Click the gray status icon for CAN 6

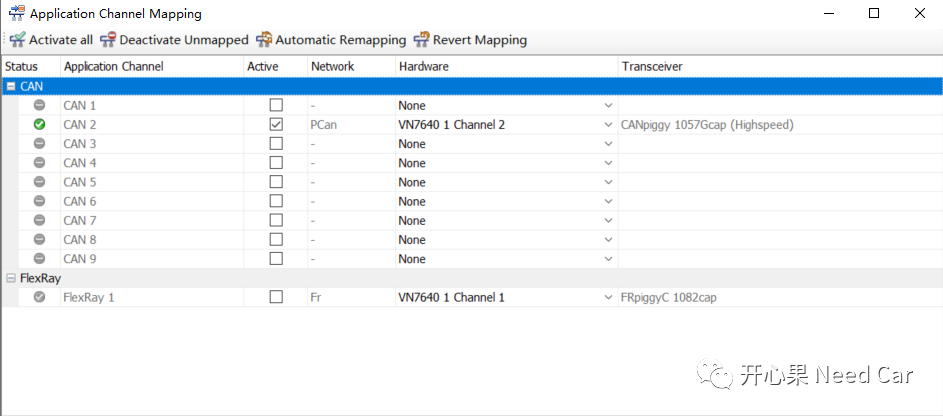click(x=39, y=201)
